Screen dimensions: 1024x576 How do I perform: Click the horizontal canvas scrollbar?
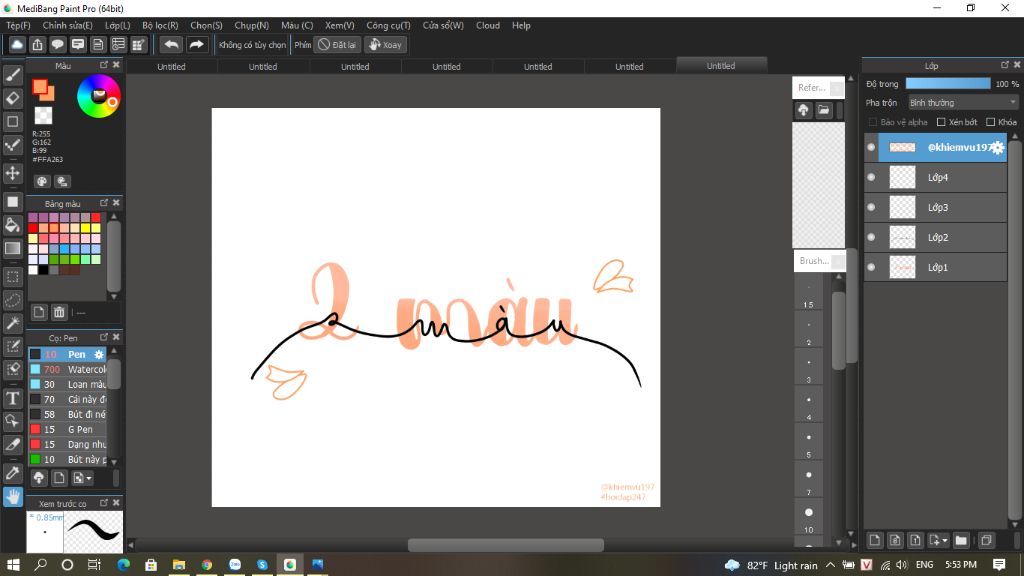505,545
